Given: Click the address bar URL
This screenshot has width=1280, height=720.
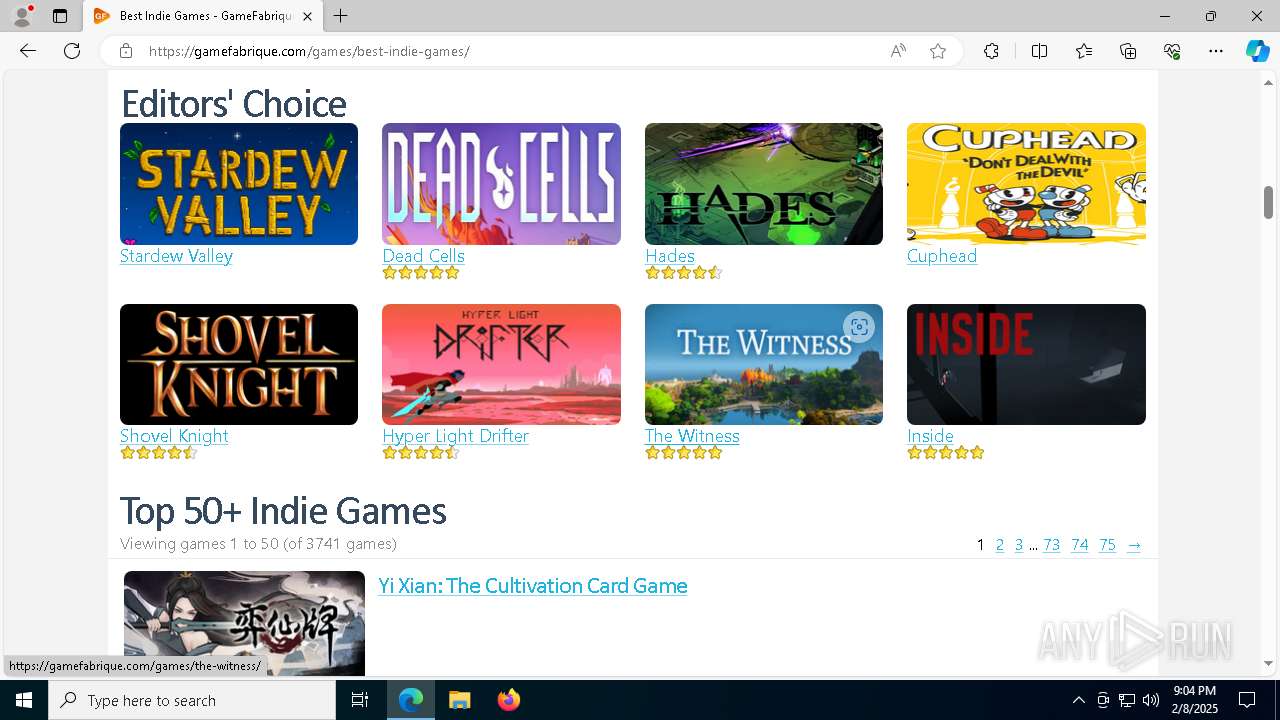Looking at the screenshot, I should (309, 51).
